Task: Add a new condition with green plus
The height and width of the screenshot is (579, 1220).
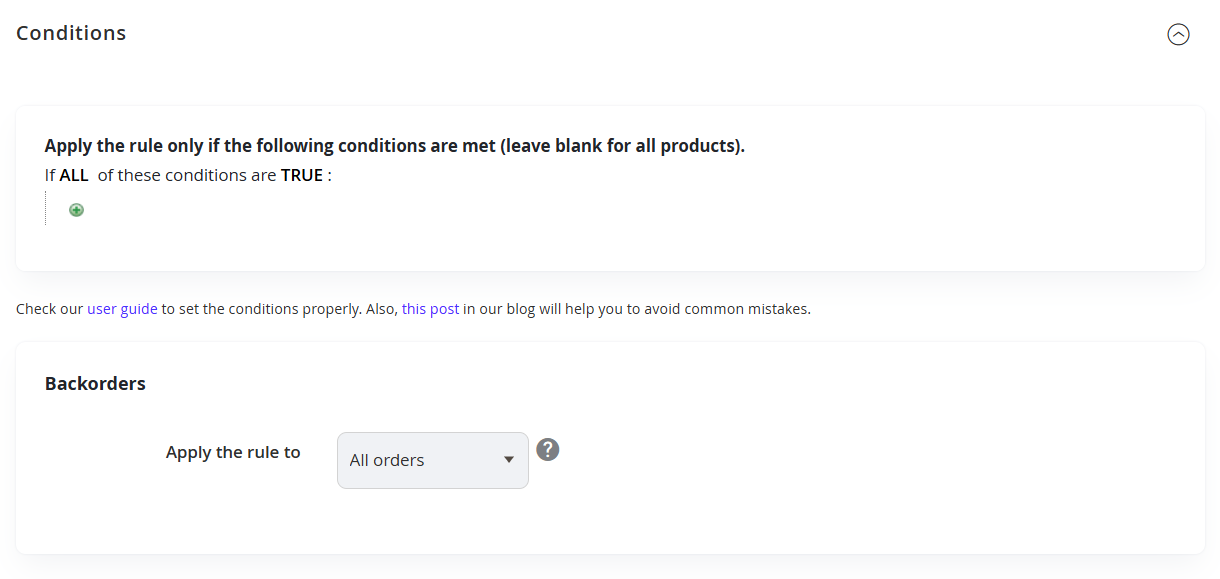Action: [76, 210]
